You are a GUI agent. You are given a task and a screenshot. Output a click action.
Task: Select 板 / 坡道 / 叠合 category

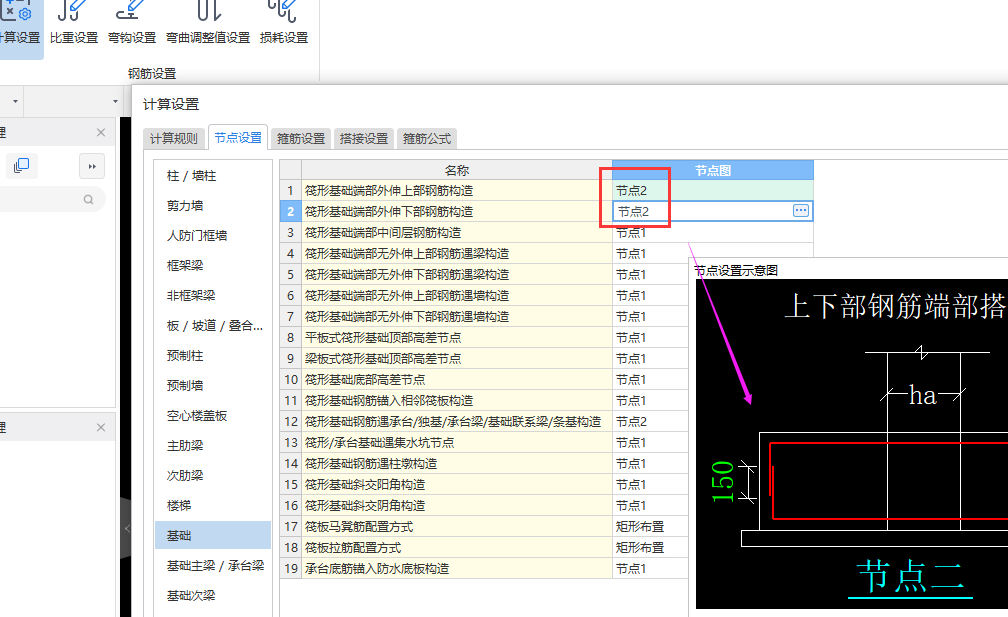(213, 326)
